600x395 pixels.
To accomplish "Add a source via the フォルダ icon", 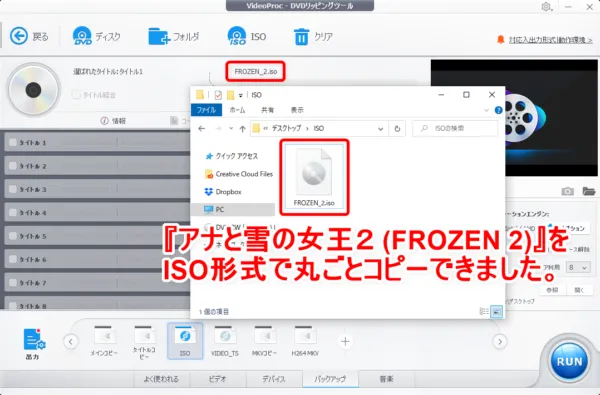I will pos(159,36).
